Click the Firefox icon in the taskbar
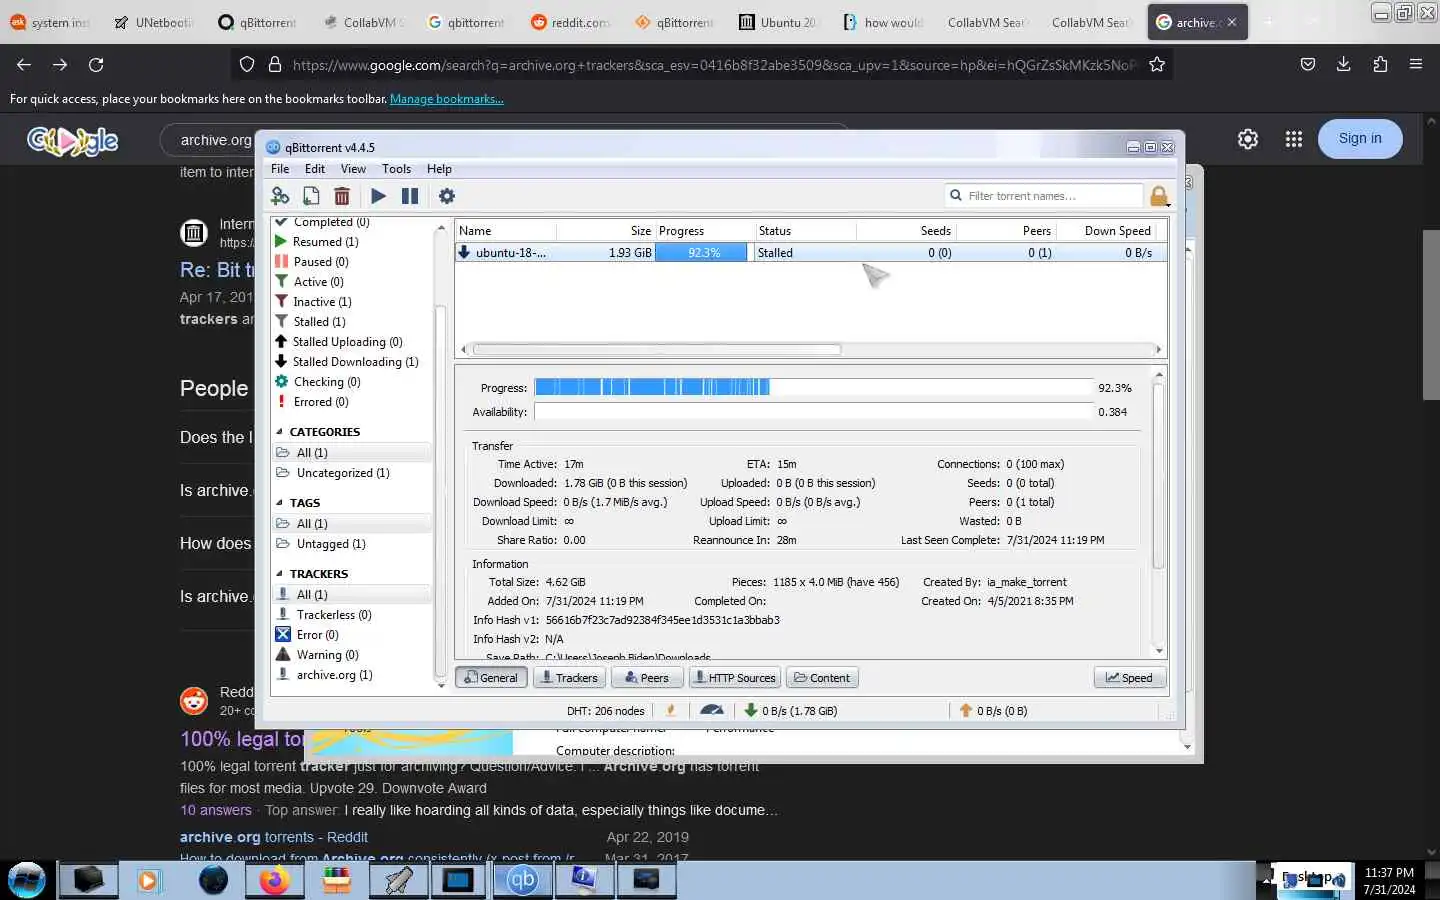Screen dimensions: 1440x900 273,880
